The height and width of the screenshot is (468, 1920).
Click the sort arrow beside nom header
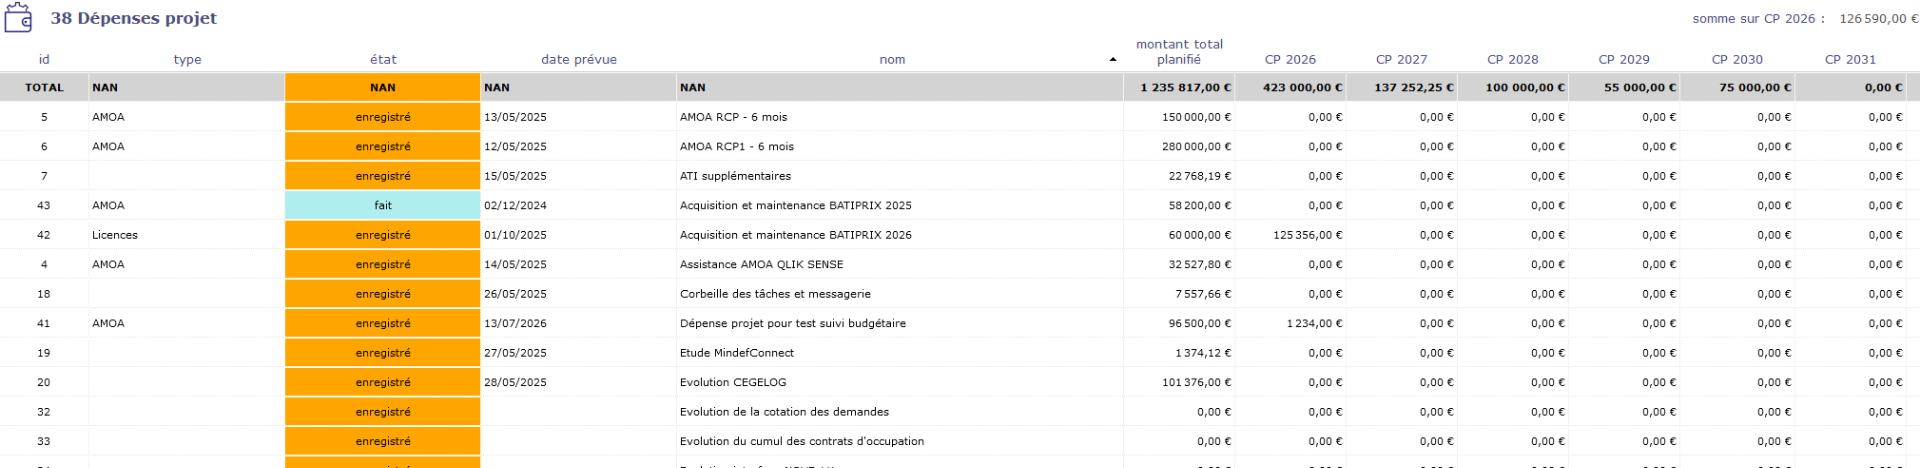click(x=1113, y=60)
